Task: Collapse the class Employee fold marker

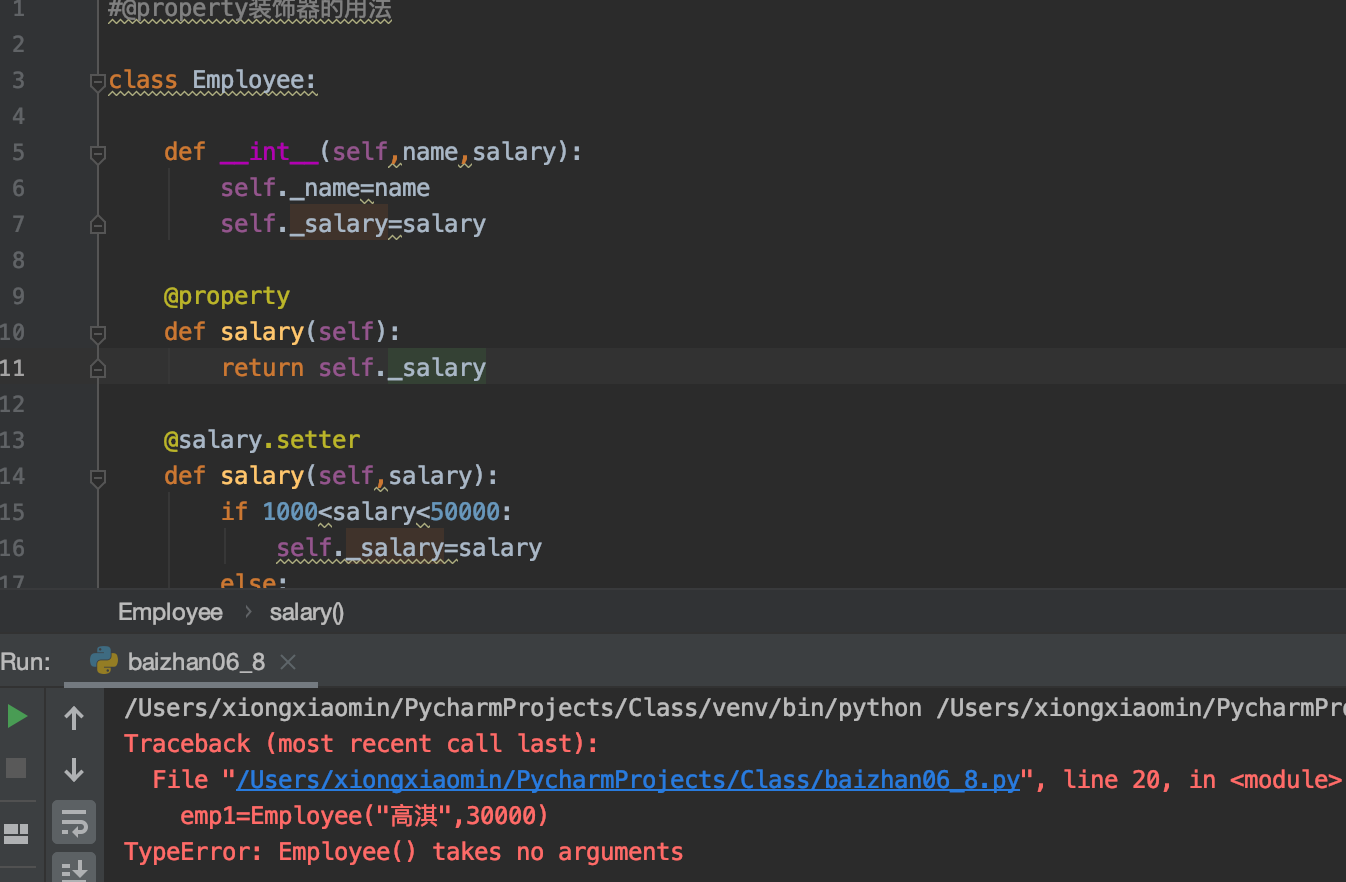Action: pyautogui.click(x=98, y=82)
